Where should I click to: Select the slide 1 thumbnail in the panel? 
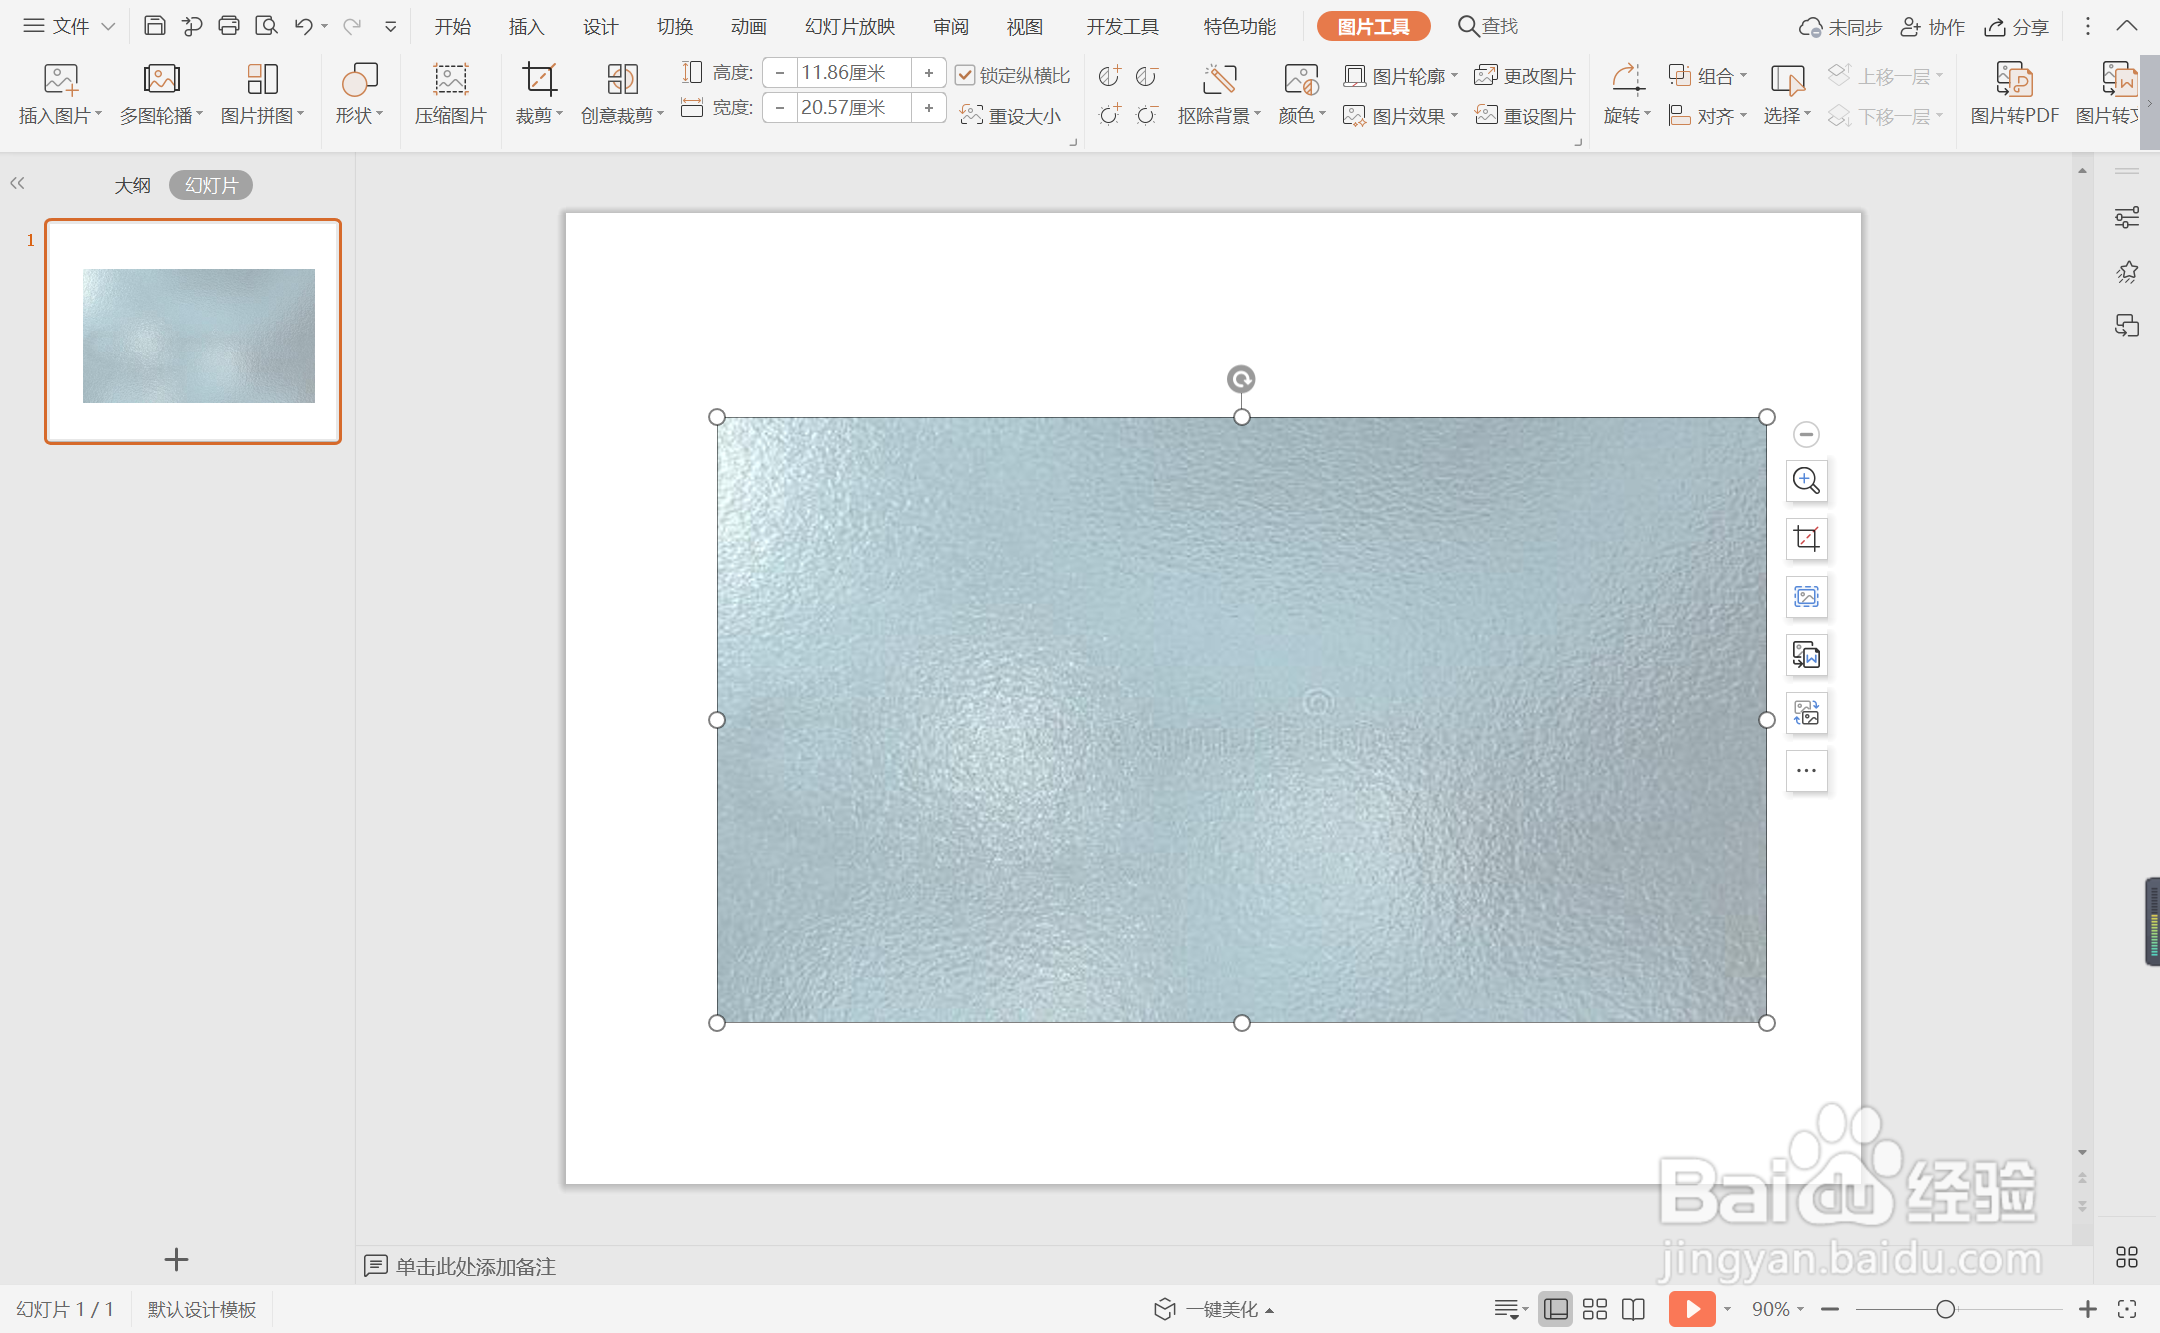pyautogui.click(x=193, y=332)
